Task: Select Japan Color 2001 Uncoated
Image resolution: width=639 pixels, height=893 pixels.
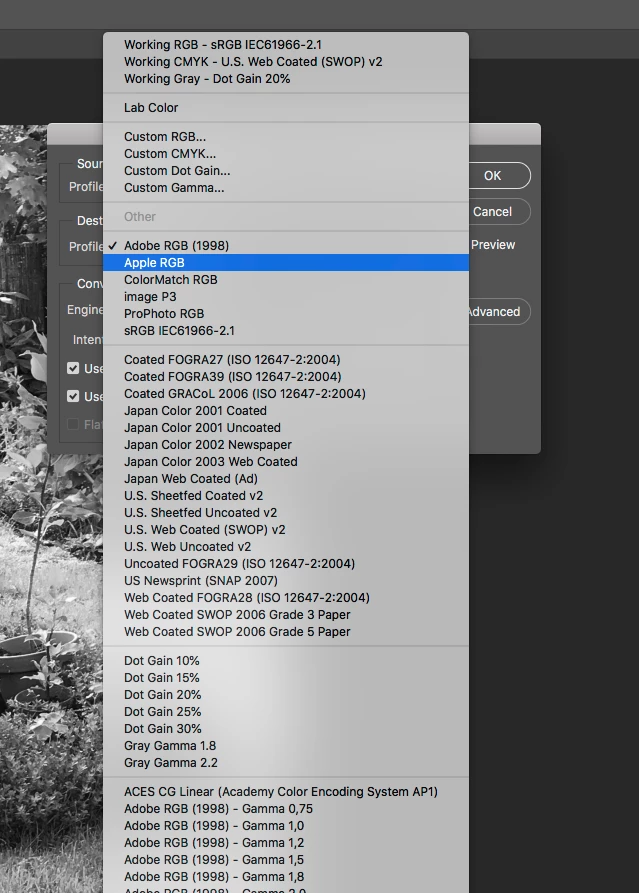Action: coord(286,428)
